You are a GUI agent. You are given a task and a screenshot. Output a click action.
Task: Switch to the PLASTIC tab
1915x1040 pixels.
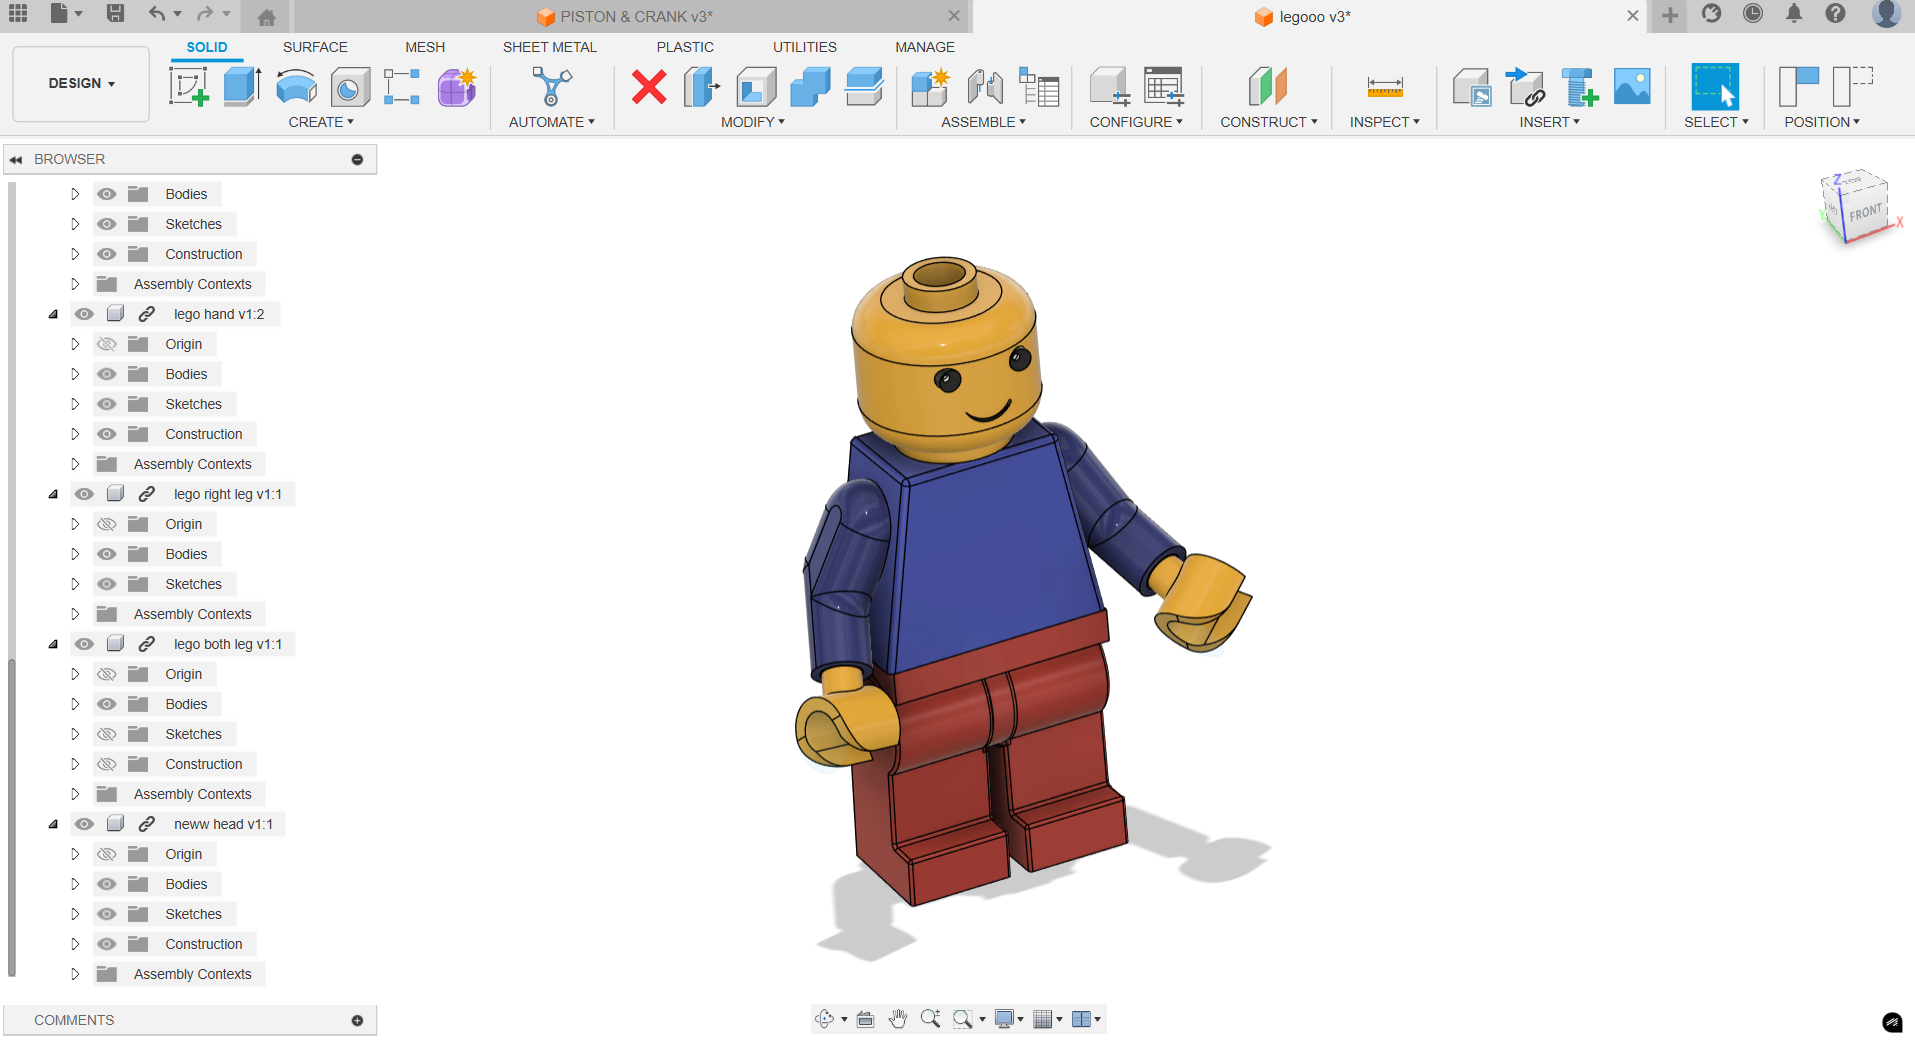[685, 47]
